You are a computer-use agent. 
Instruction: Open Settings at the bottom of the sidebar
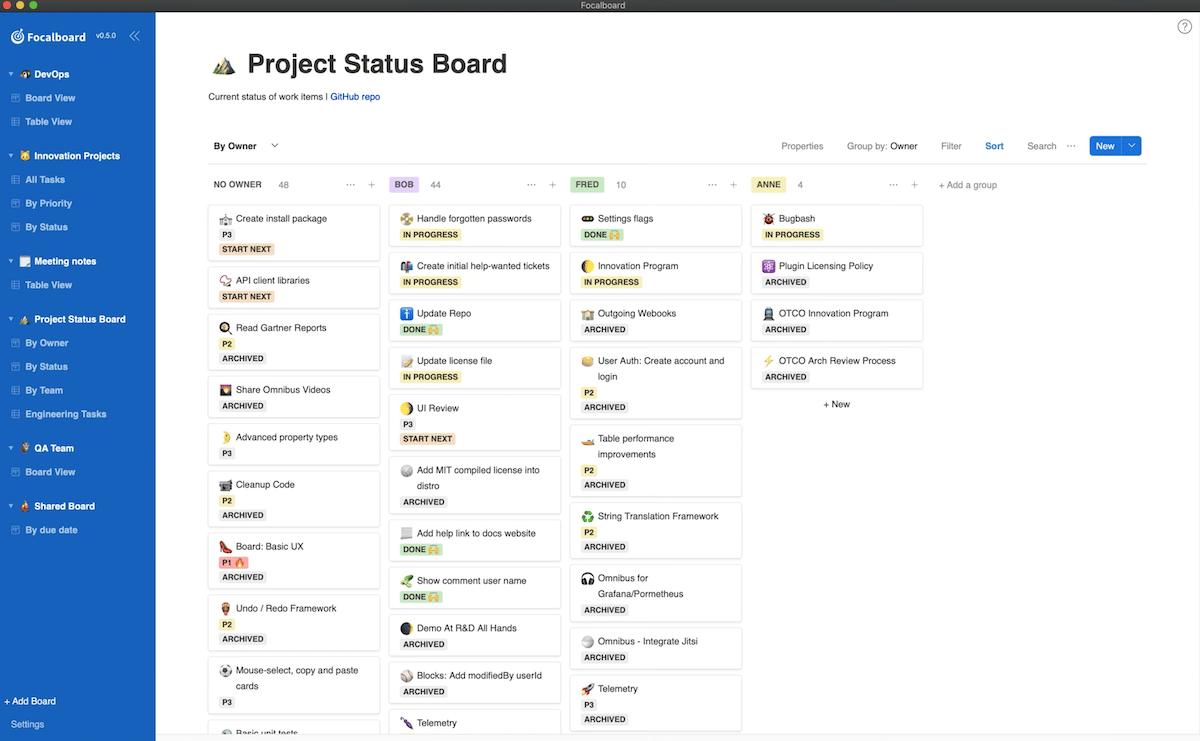(27, 724)
